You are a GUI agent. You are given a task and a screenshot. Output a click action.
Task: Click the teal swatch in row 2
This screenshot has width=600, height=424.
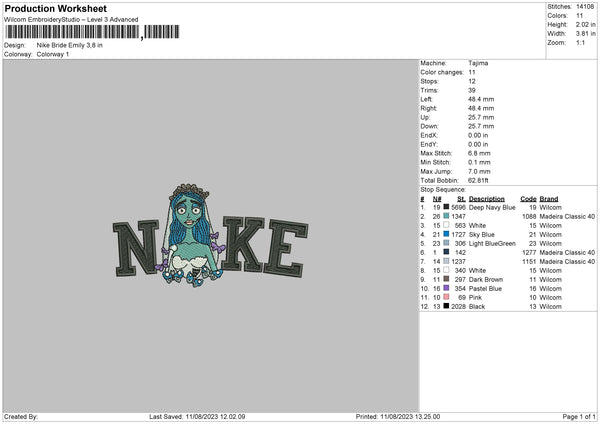coord(446,216)
